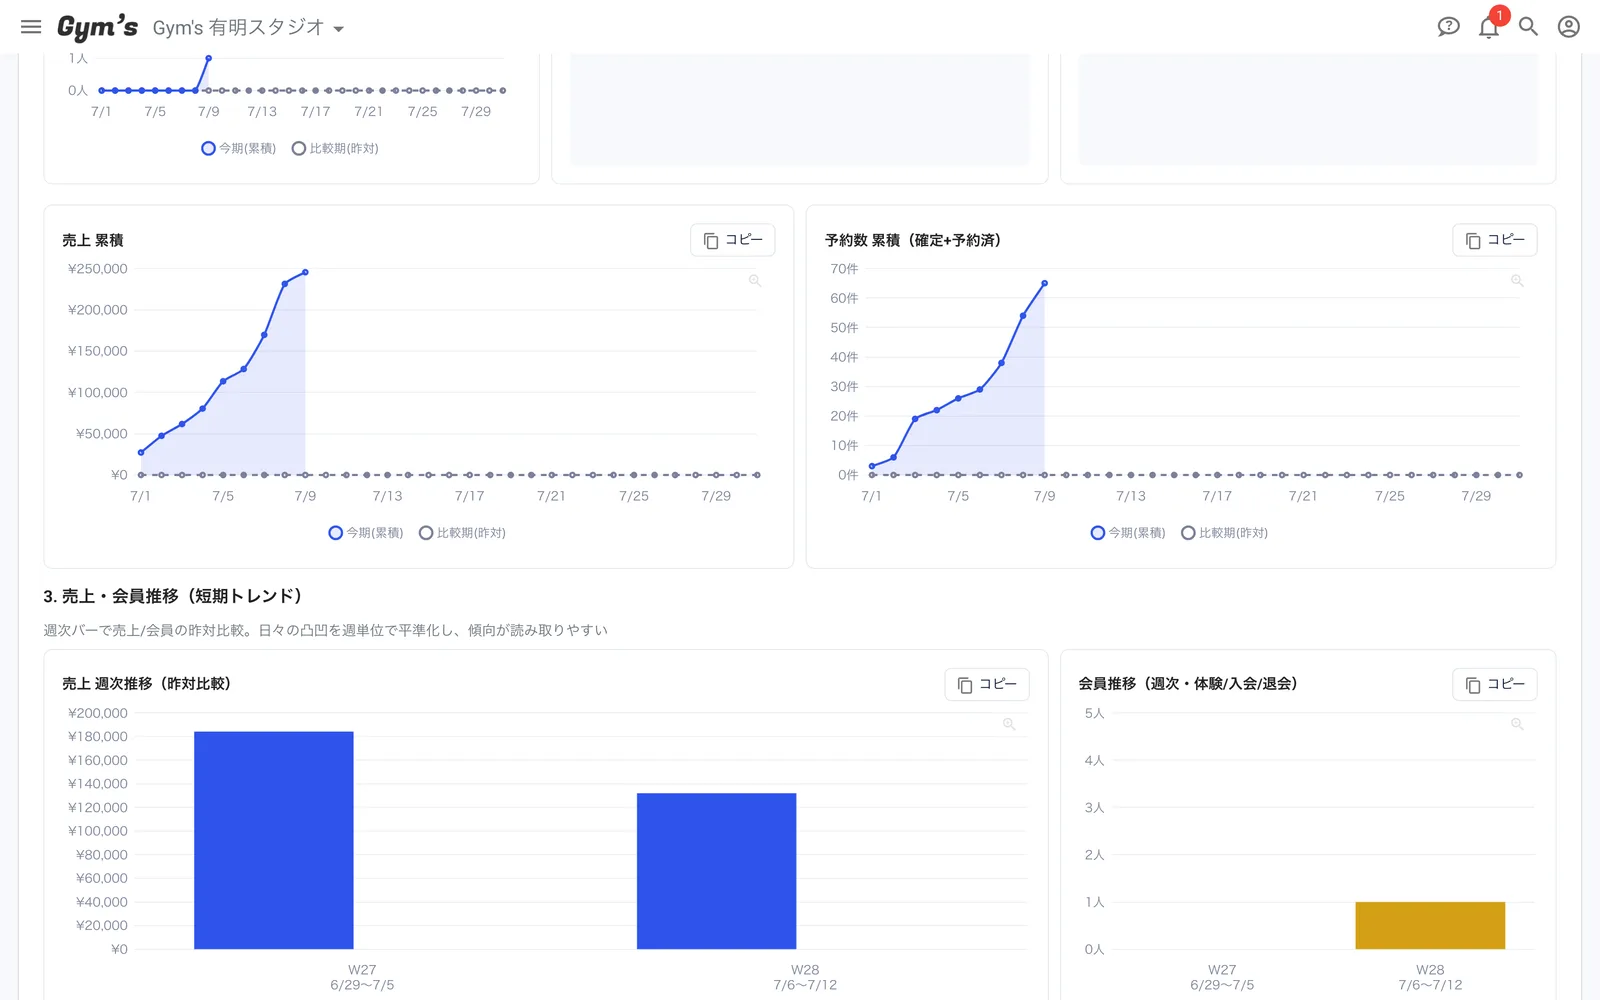Click the W28 yellow member bar
This screenshot has width=1600, height=1000.
coord(1430,925)
